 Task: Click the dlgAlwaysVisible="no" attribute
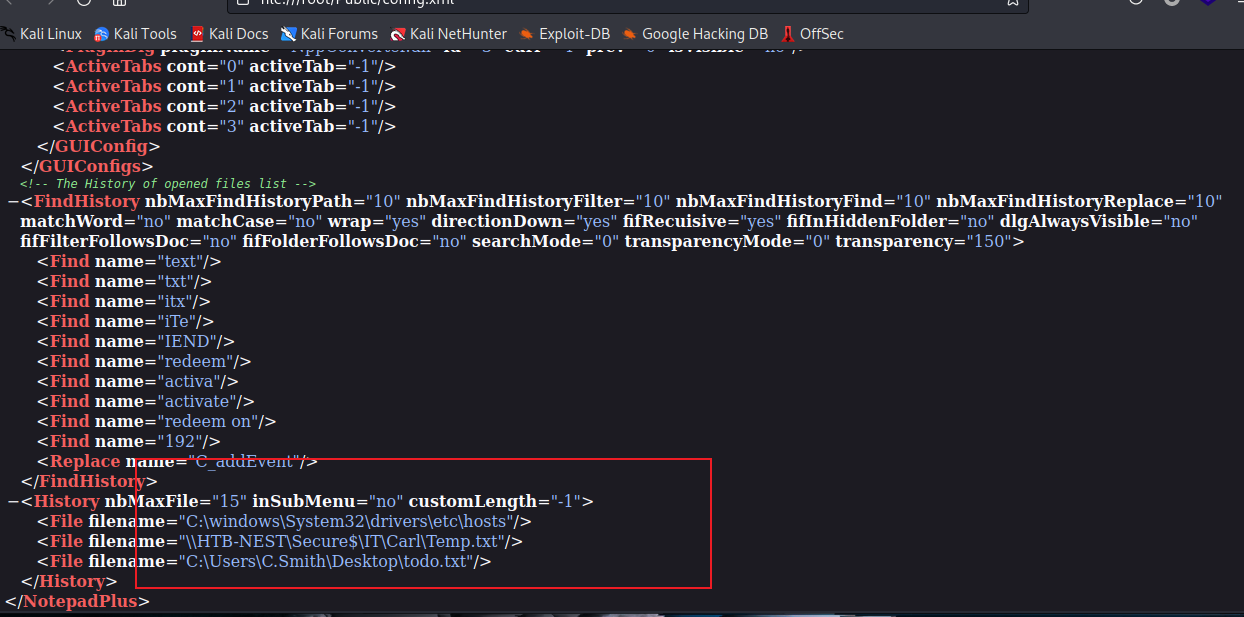tap(1098, 221)
